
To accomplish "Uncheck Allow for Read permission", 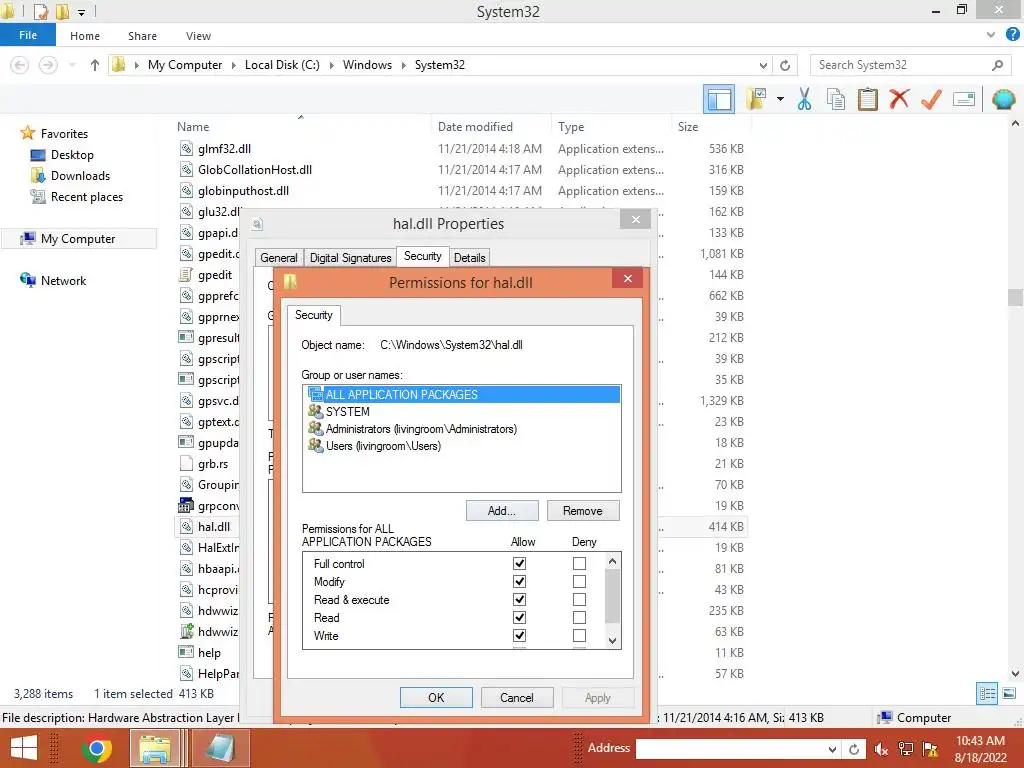I will pyautogui.click(x=519, y=617).
